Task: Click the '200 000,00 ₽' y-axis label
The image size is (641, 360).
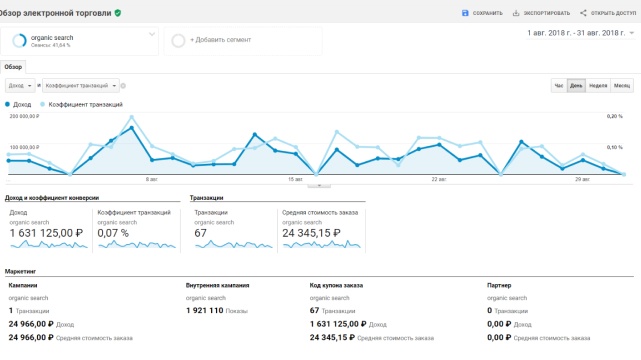Action: [25, 116]
